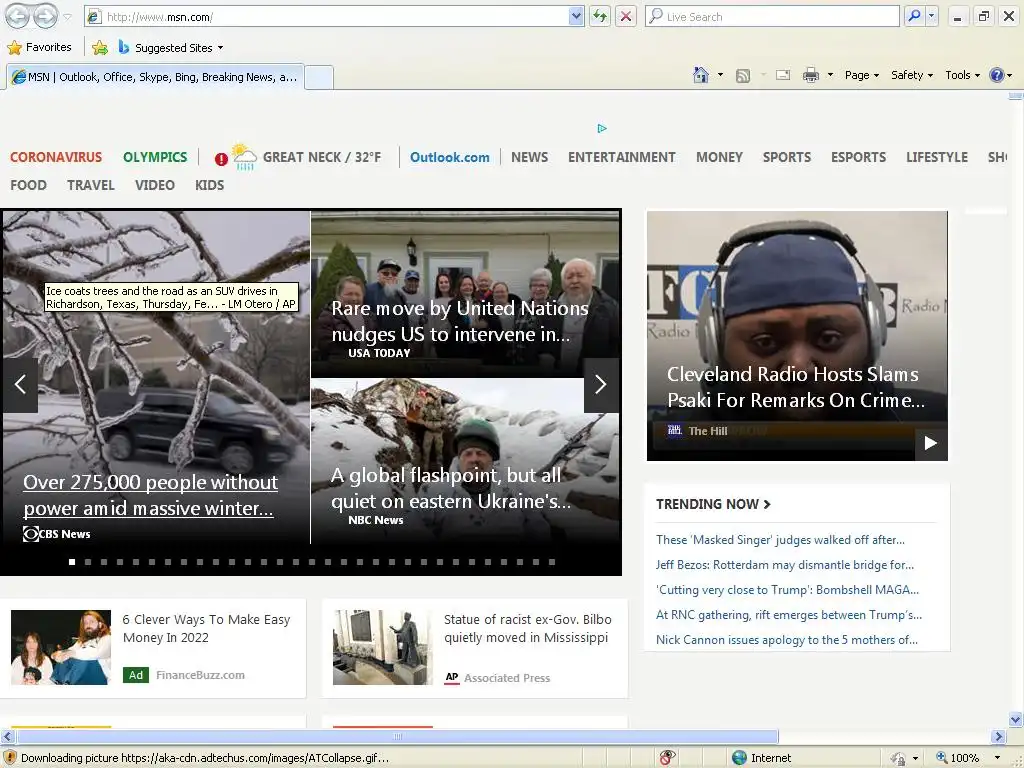
Task: Open the MONEY section
Action: 719,157
